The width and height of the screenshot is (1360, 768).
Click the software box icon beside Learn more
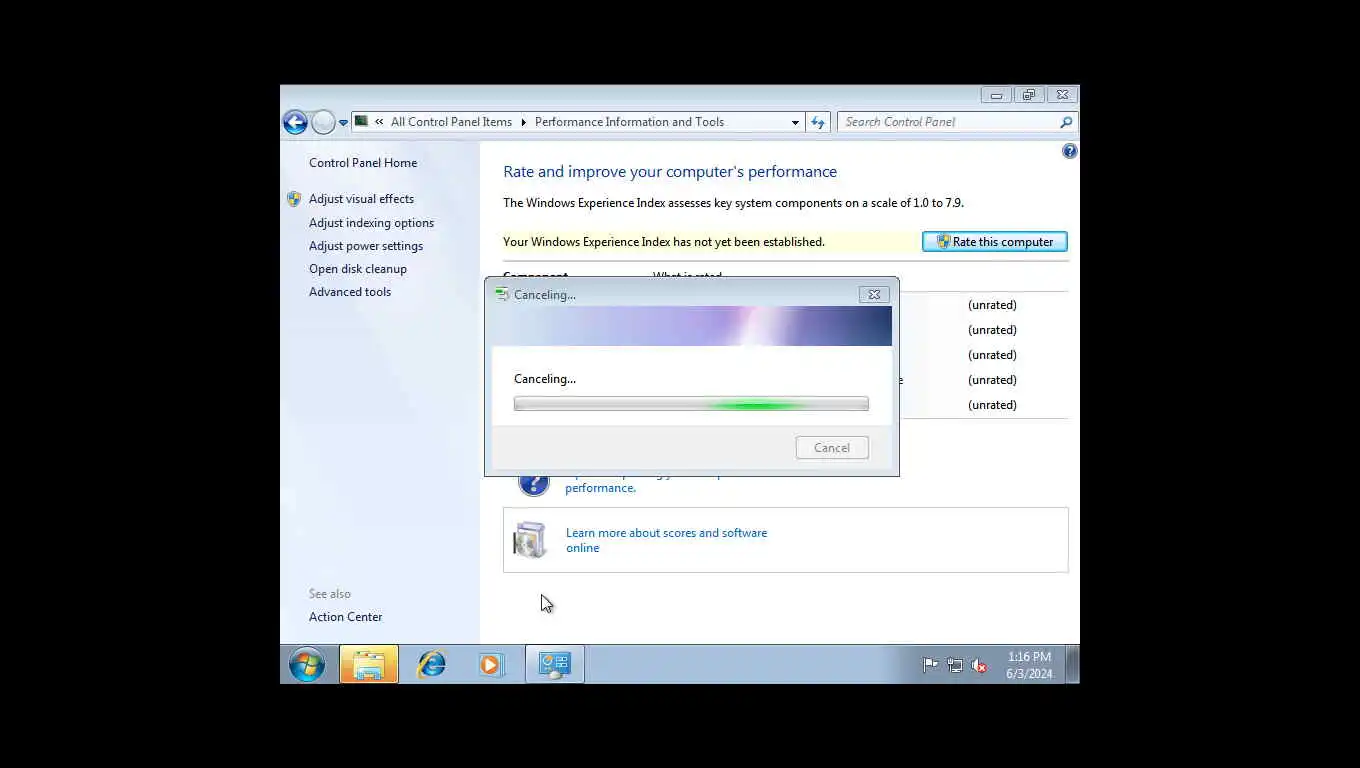[530, 539]
